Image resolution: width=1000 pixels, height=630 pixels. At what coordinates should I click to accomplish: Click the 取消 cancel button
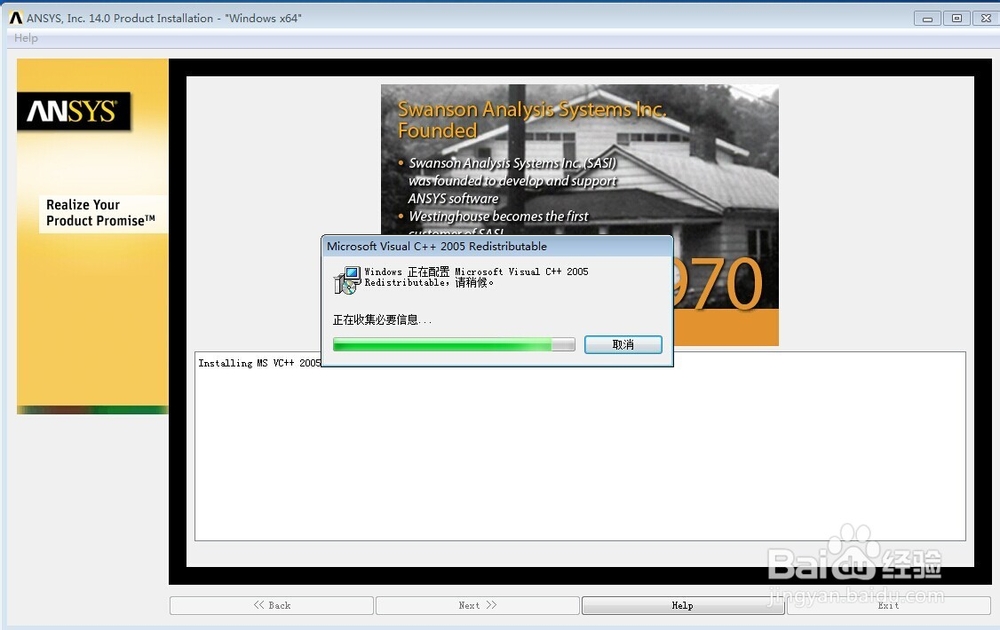(x=623, y=345)
